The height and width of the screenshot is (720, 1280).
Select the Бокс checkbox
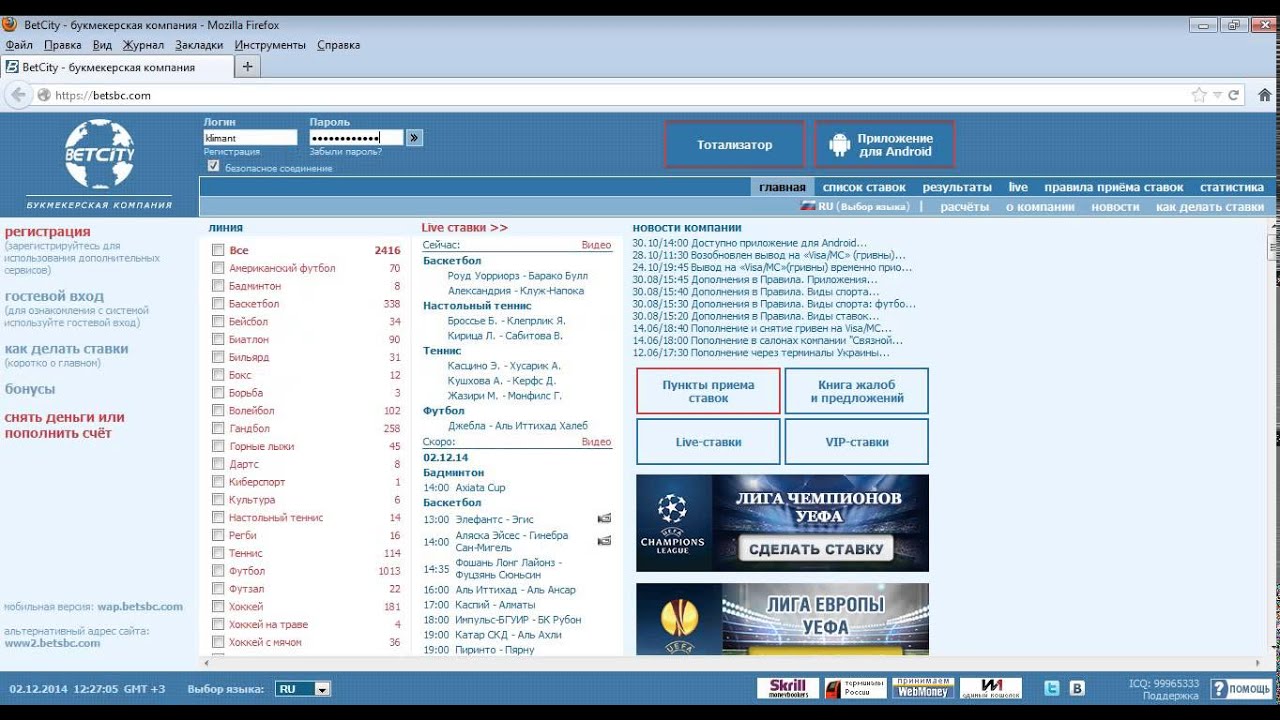pyautogui.click(x=218, y=375)
